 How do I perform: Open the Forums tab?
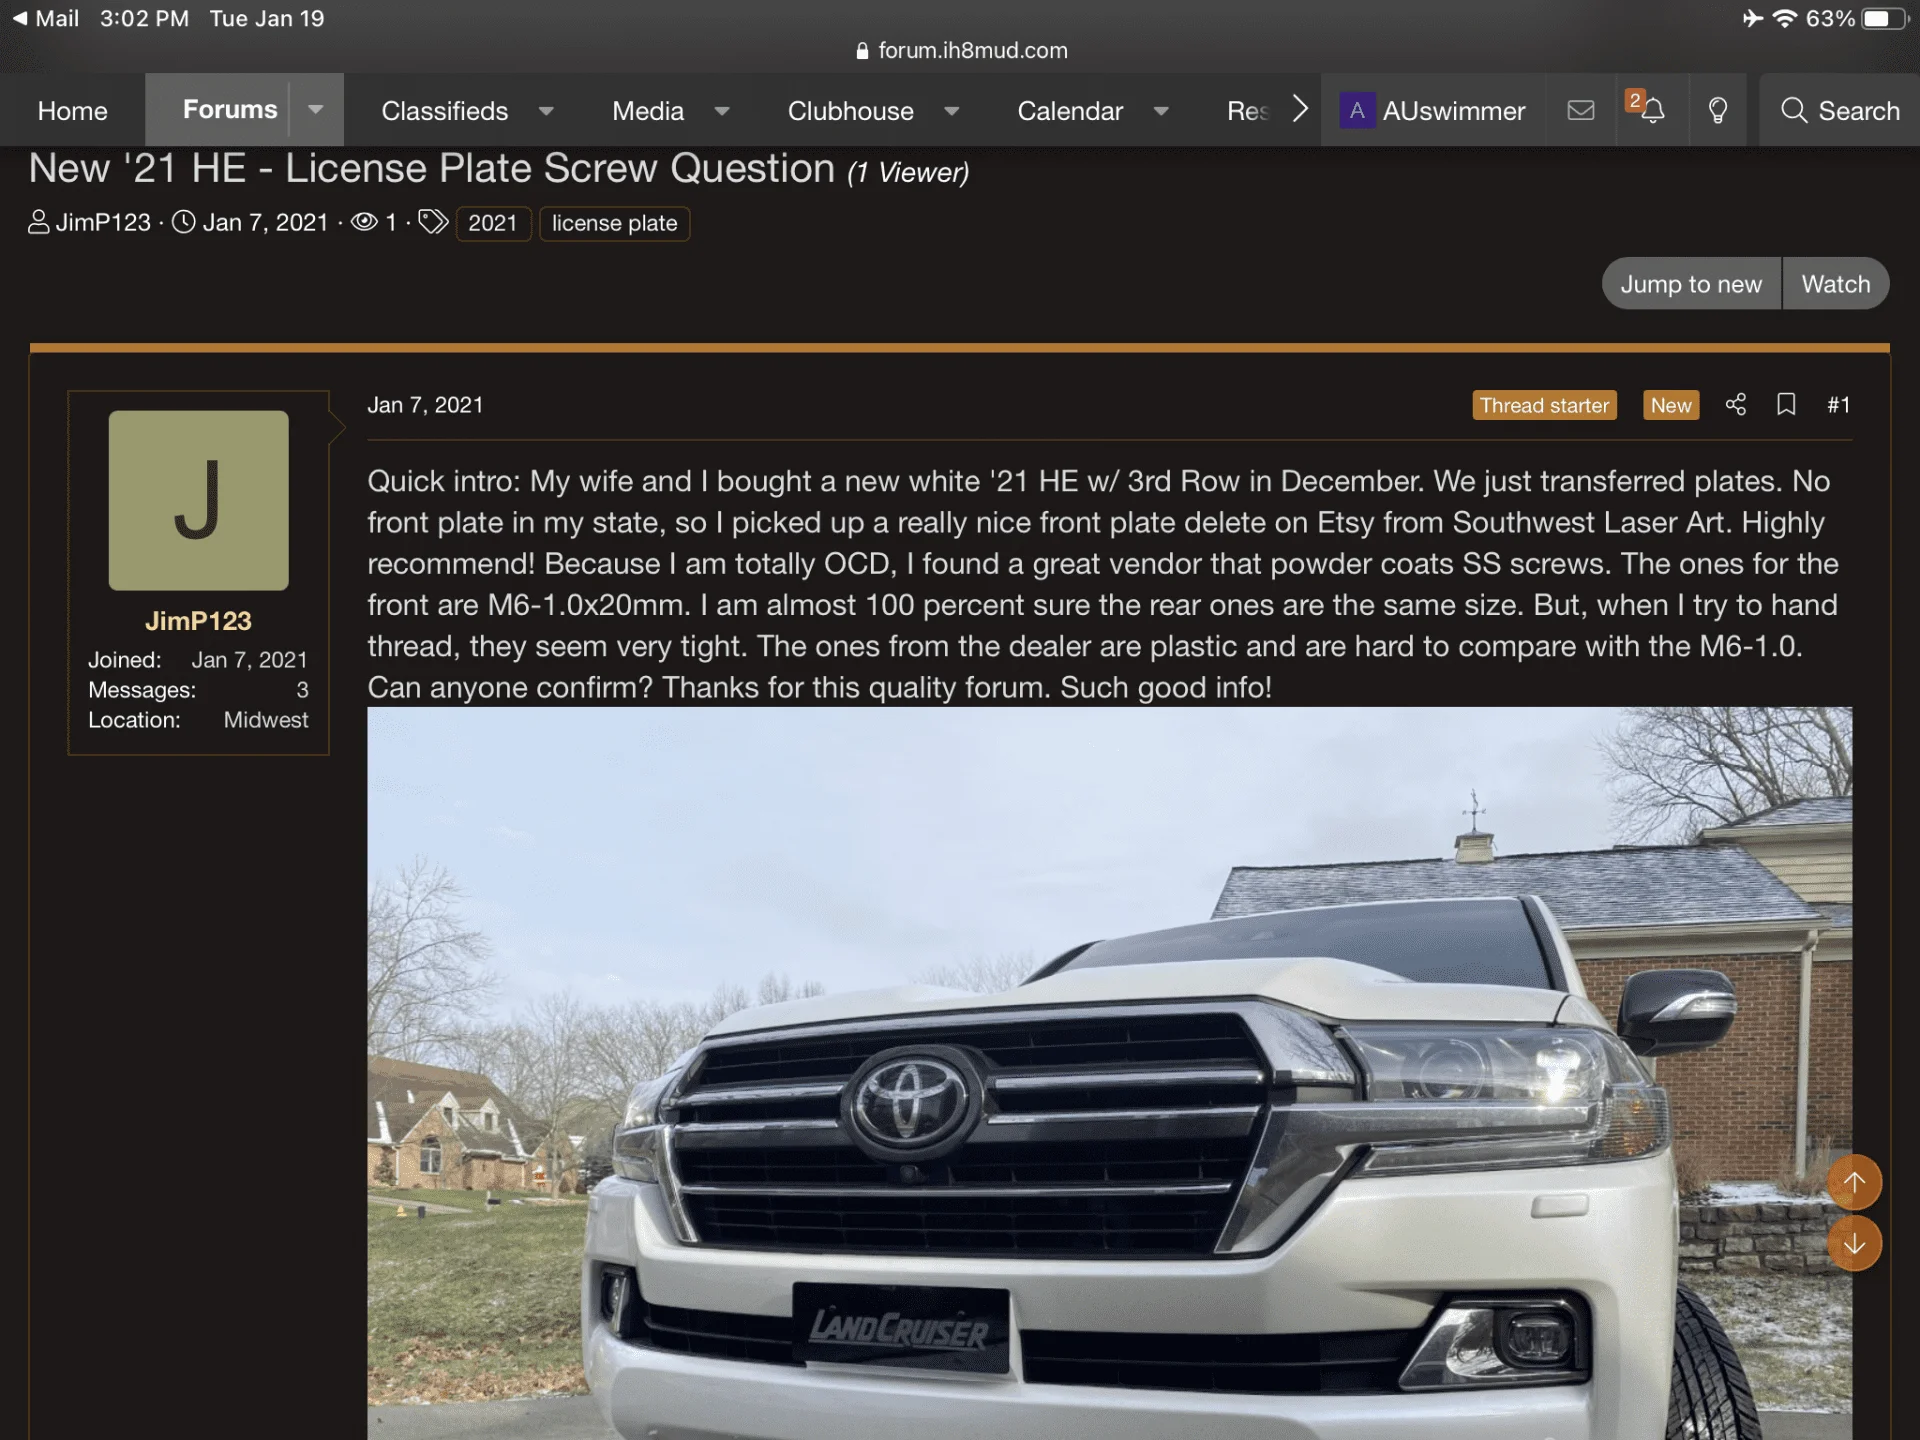230,109
